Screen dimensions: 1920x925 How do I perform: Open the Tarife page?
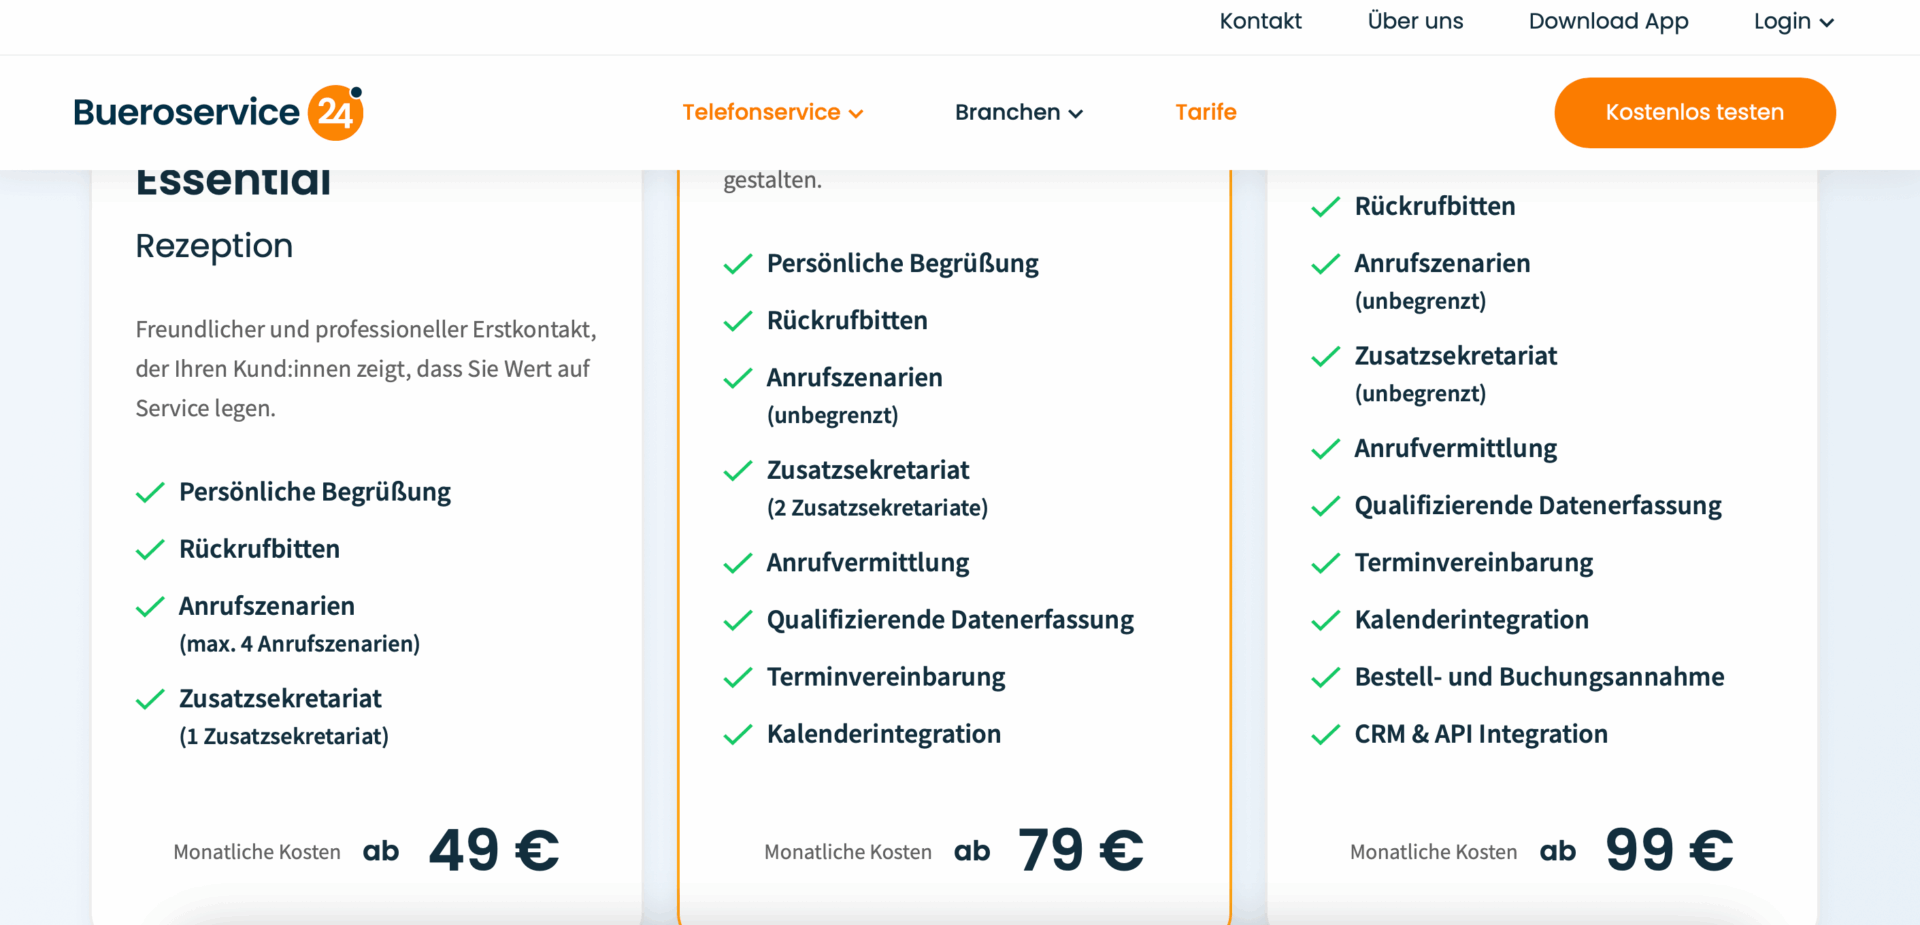pyautogui.click(x=1206, y=112)
